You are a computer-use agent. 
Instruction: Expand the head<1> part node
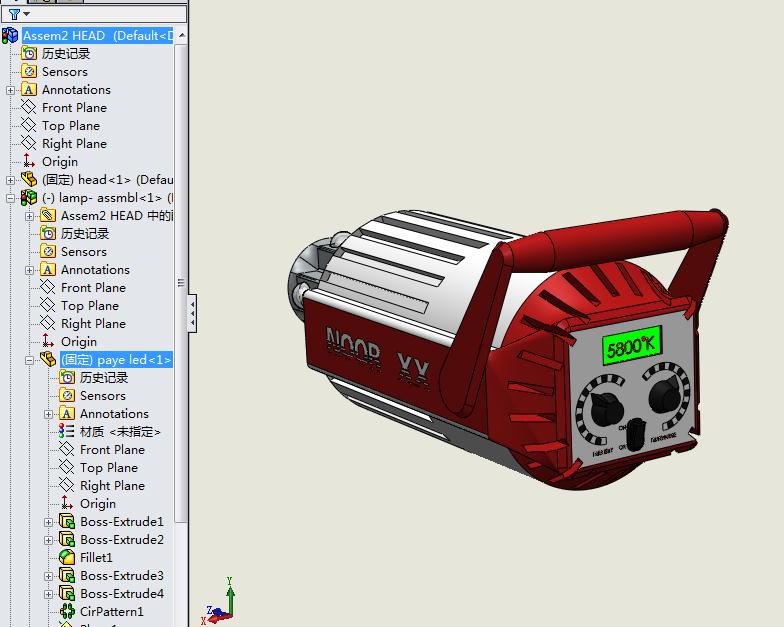tap(11, 180)
